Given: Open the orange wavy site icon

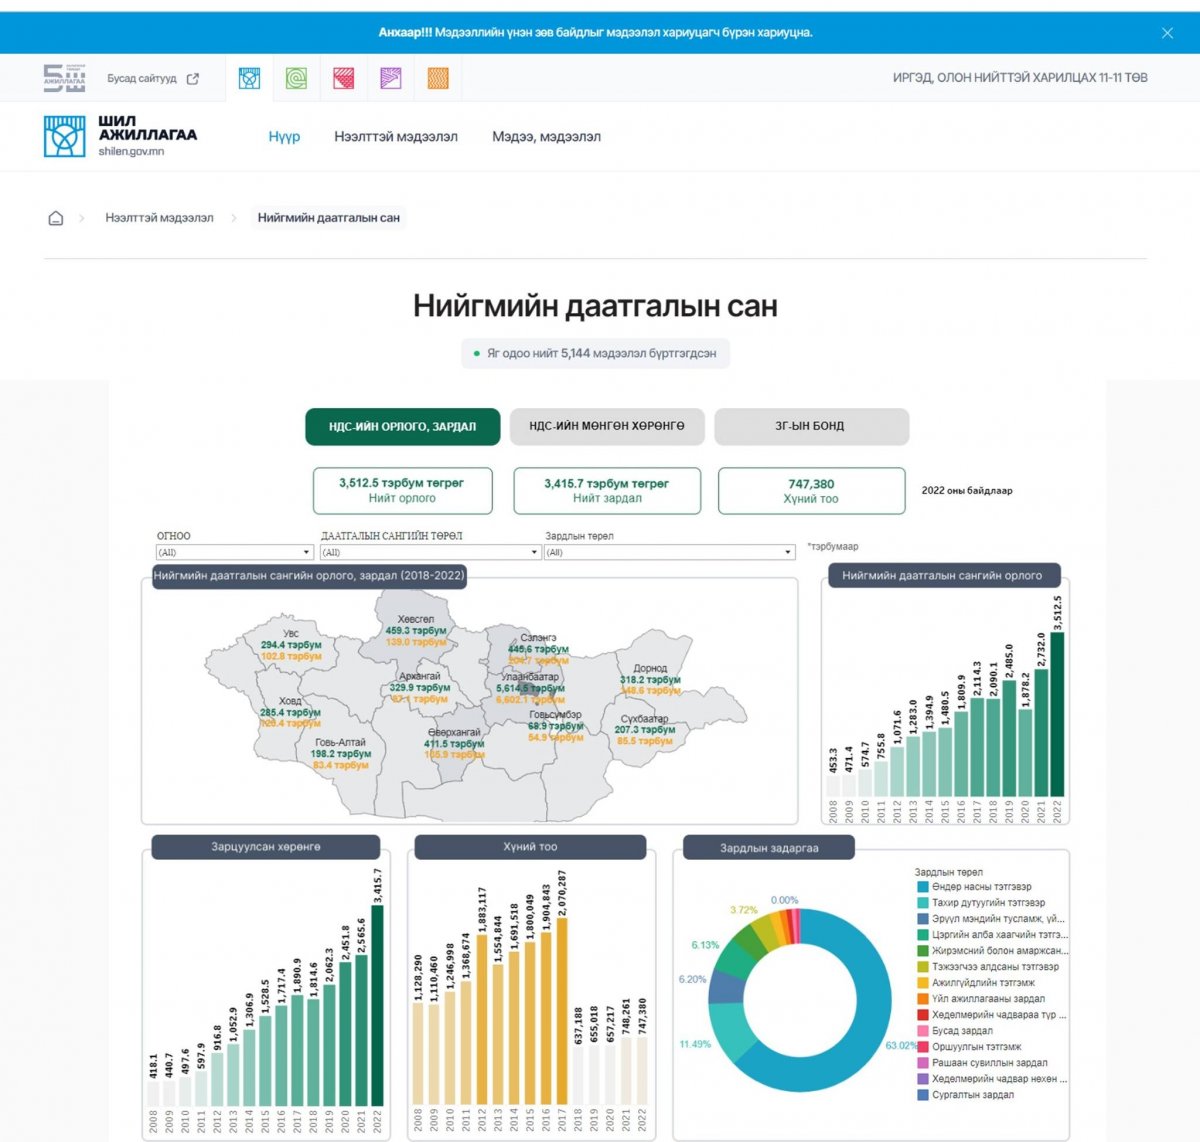Looking at the screenshot, I should 438,78.
